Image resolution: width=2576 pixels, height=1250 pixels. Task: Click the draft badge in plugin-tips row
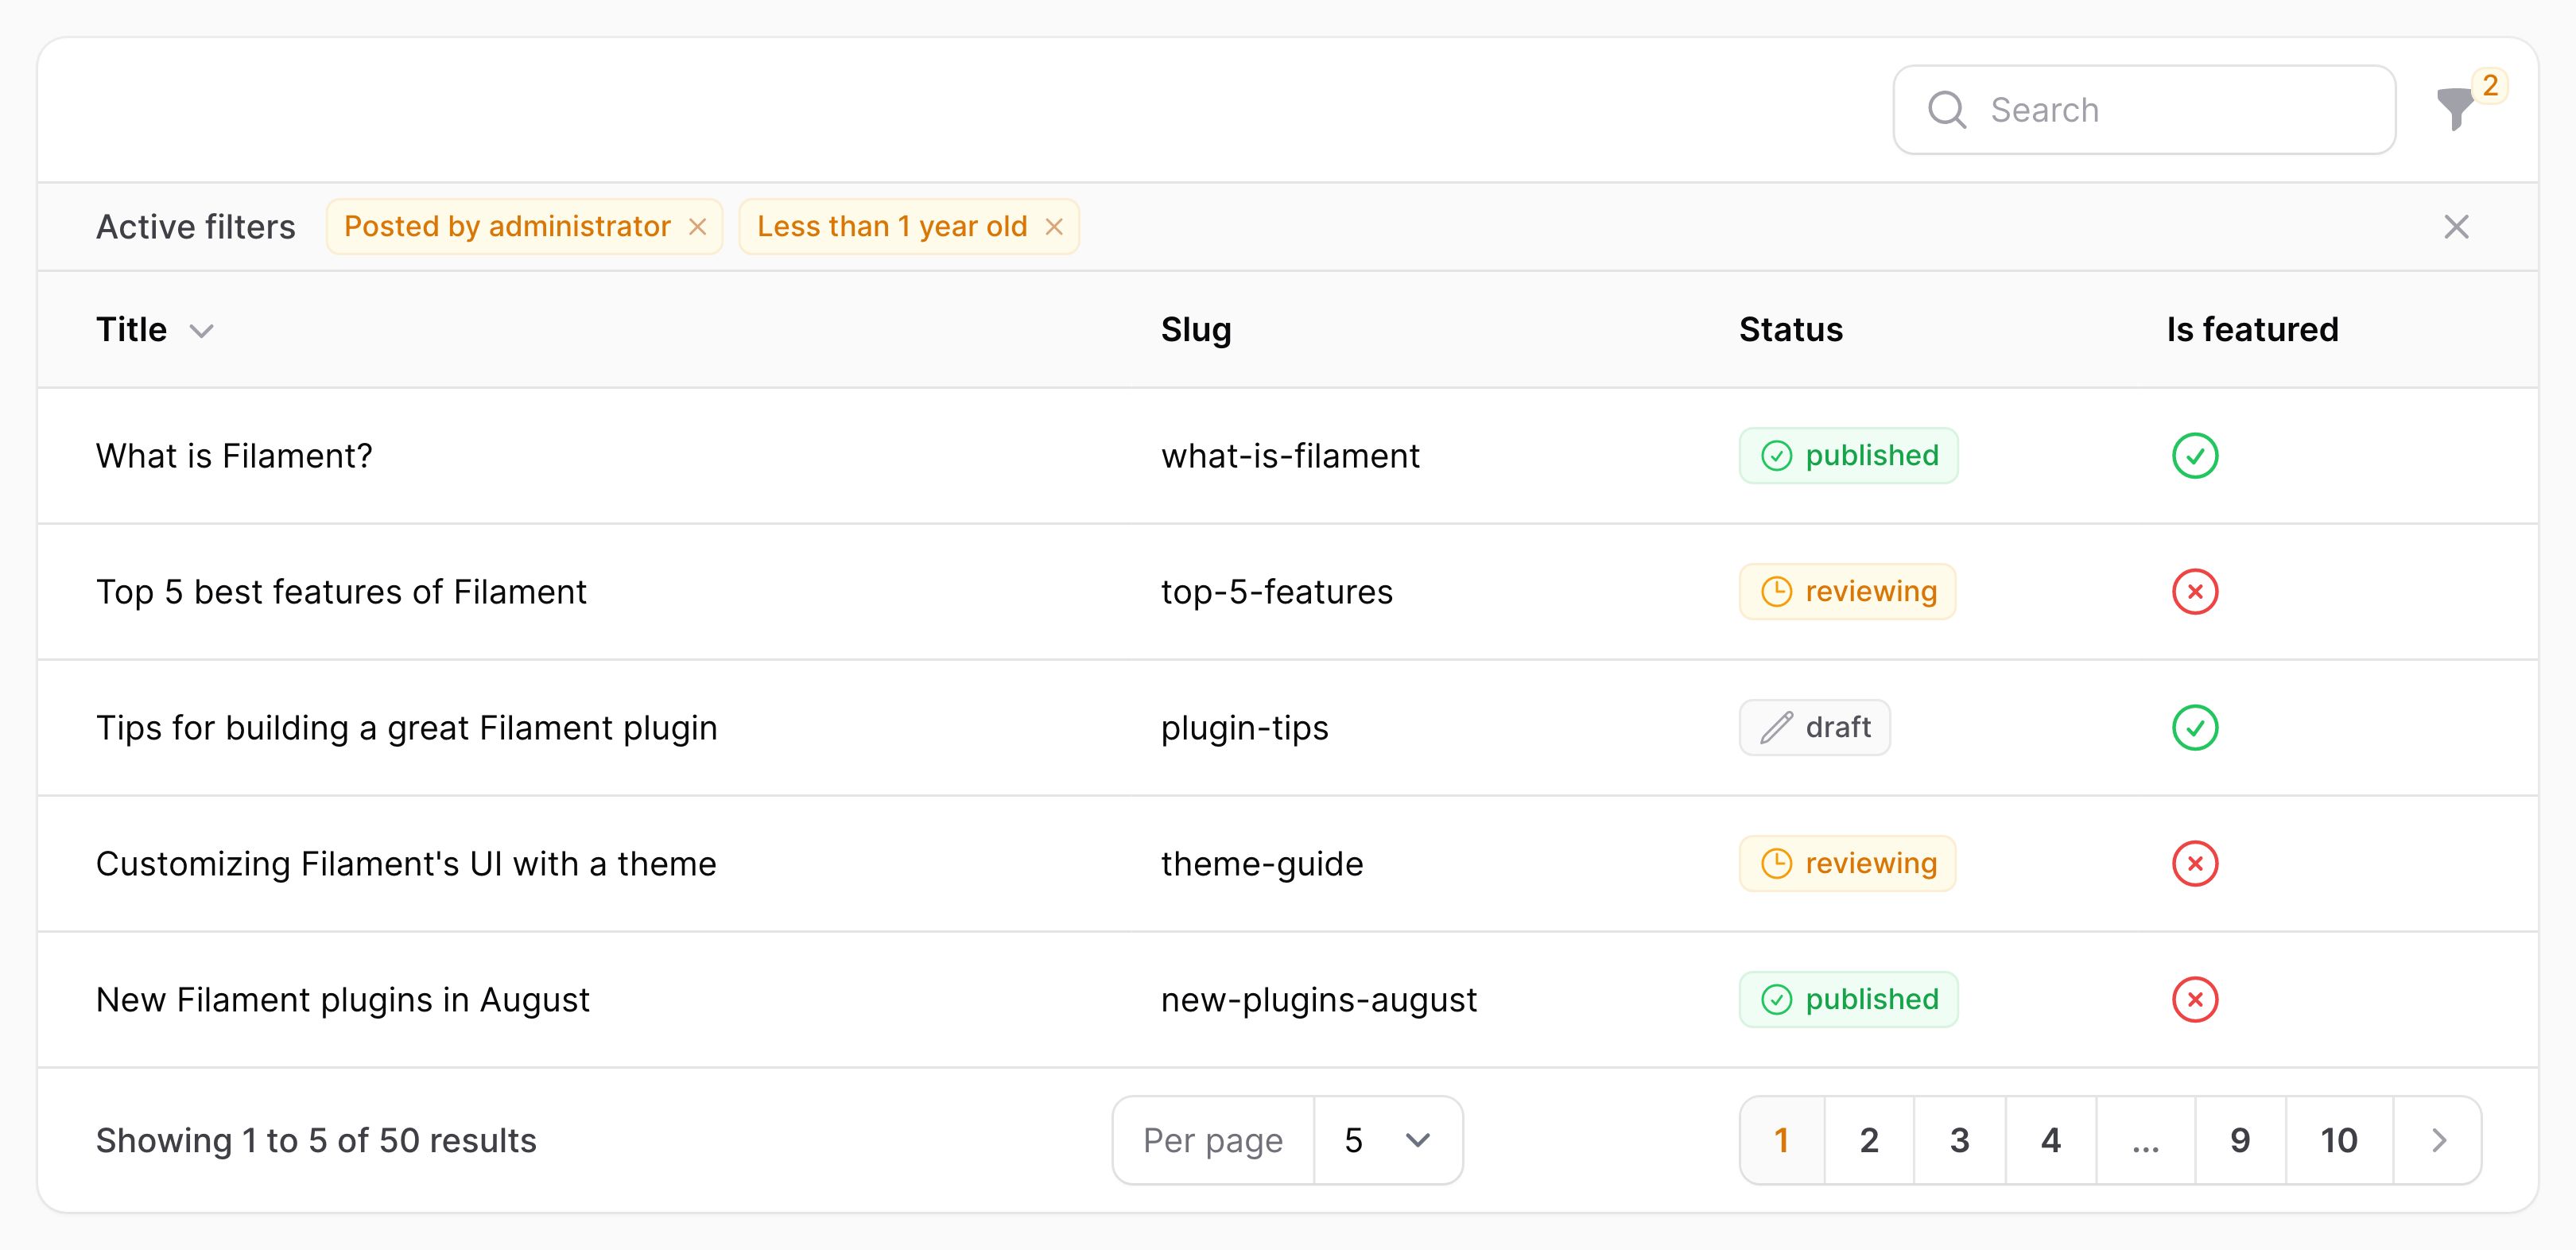click(1814, 728)
